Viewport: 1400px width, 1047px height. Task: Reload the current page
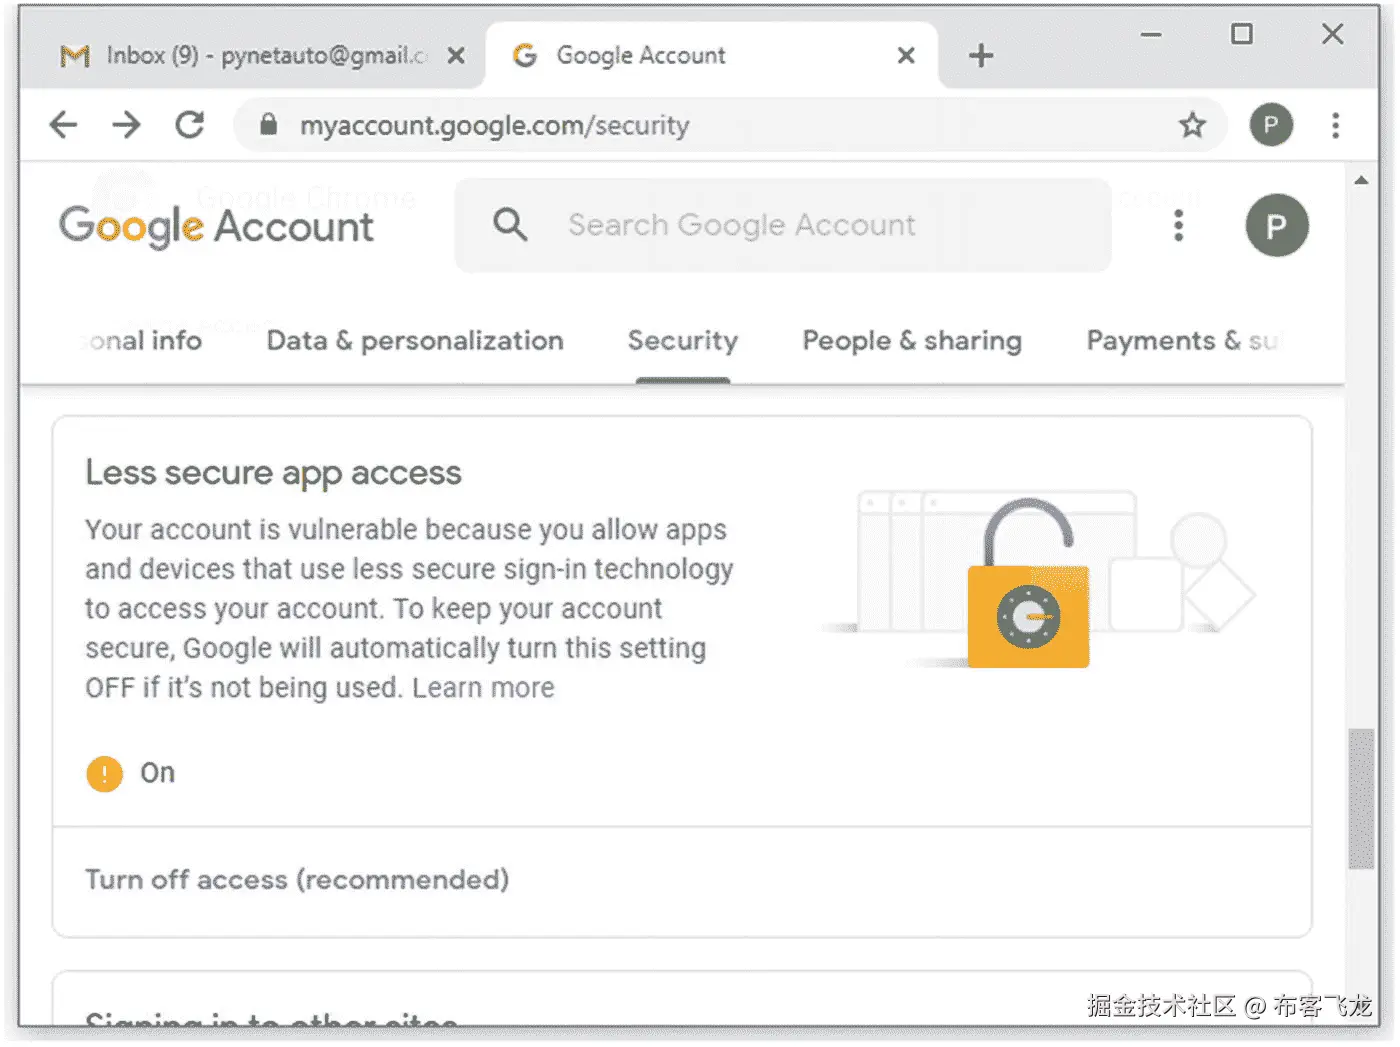[190, 125]
